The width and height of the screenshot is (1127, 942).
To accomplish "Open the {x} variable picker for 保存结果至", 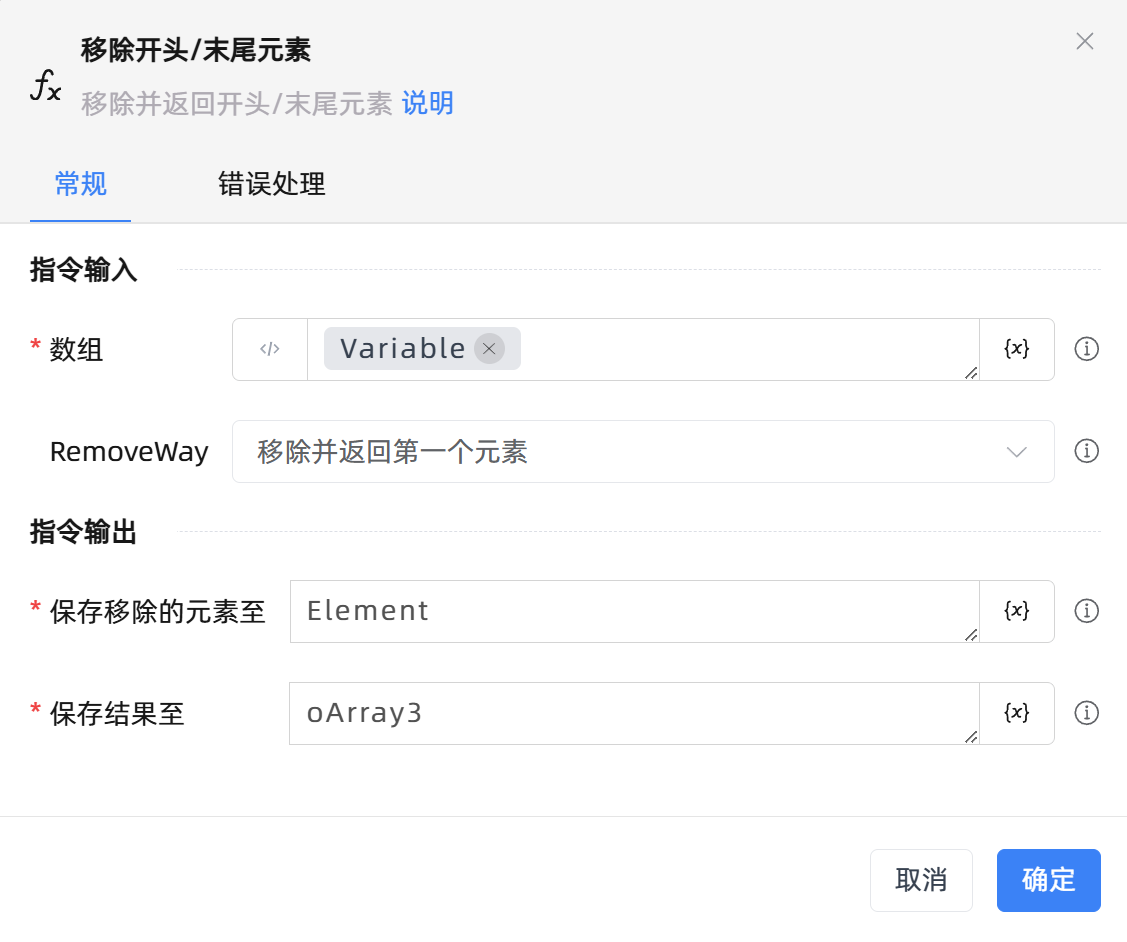I will pyautogui.click(x=1016, y=713).
